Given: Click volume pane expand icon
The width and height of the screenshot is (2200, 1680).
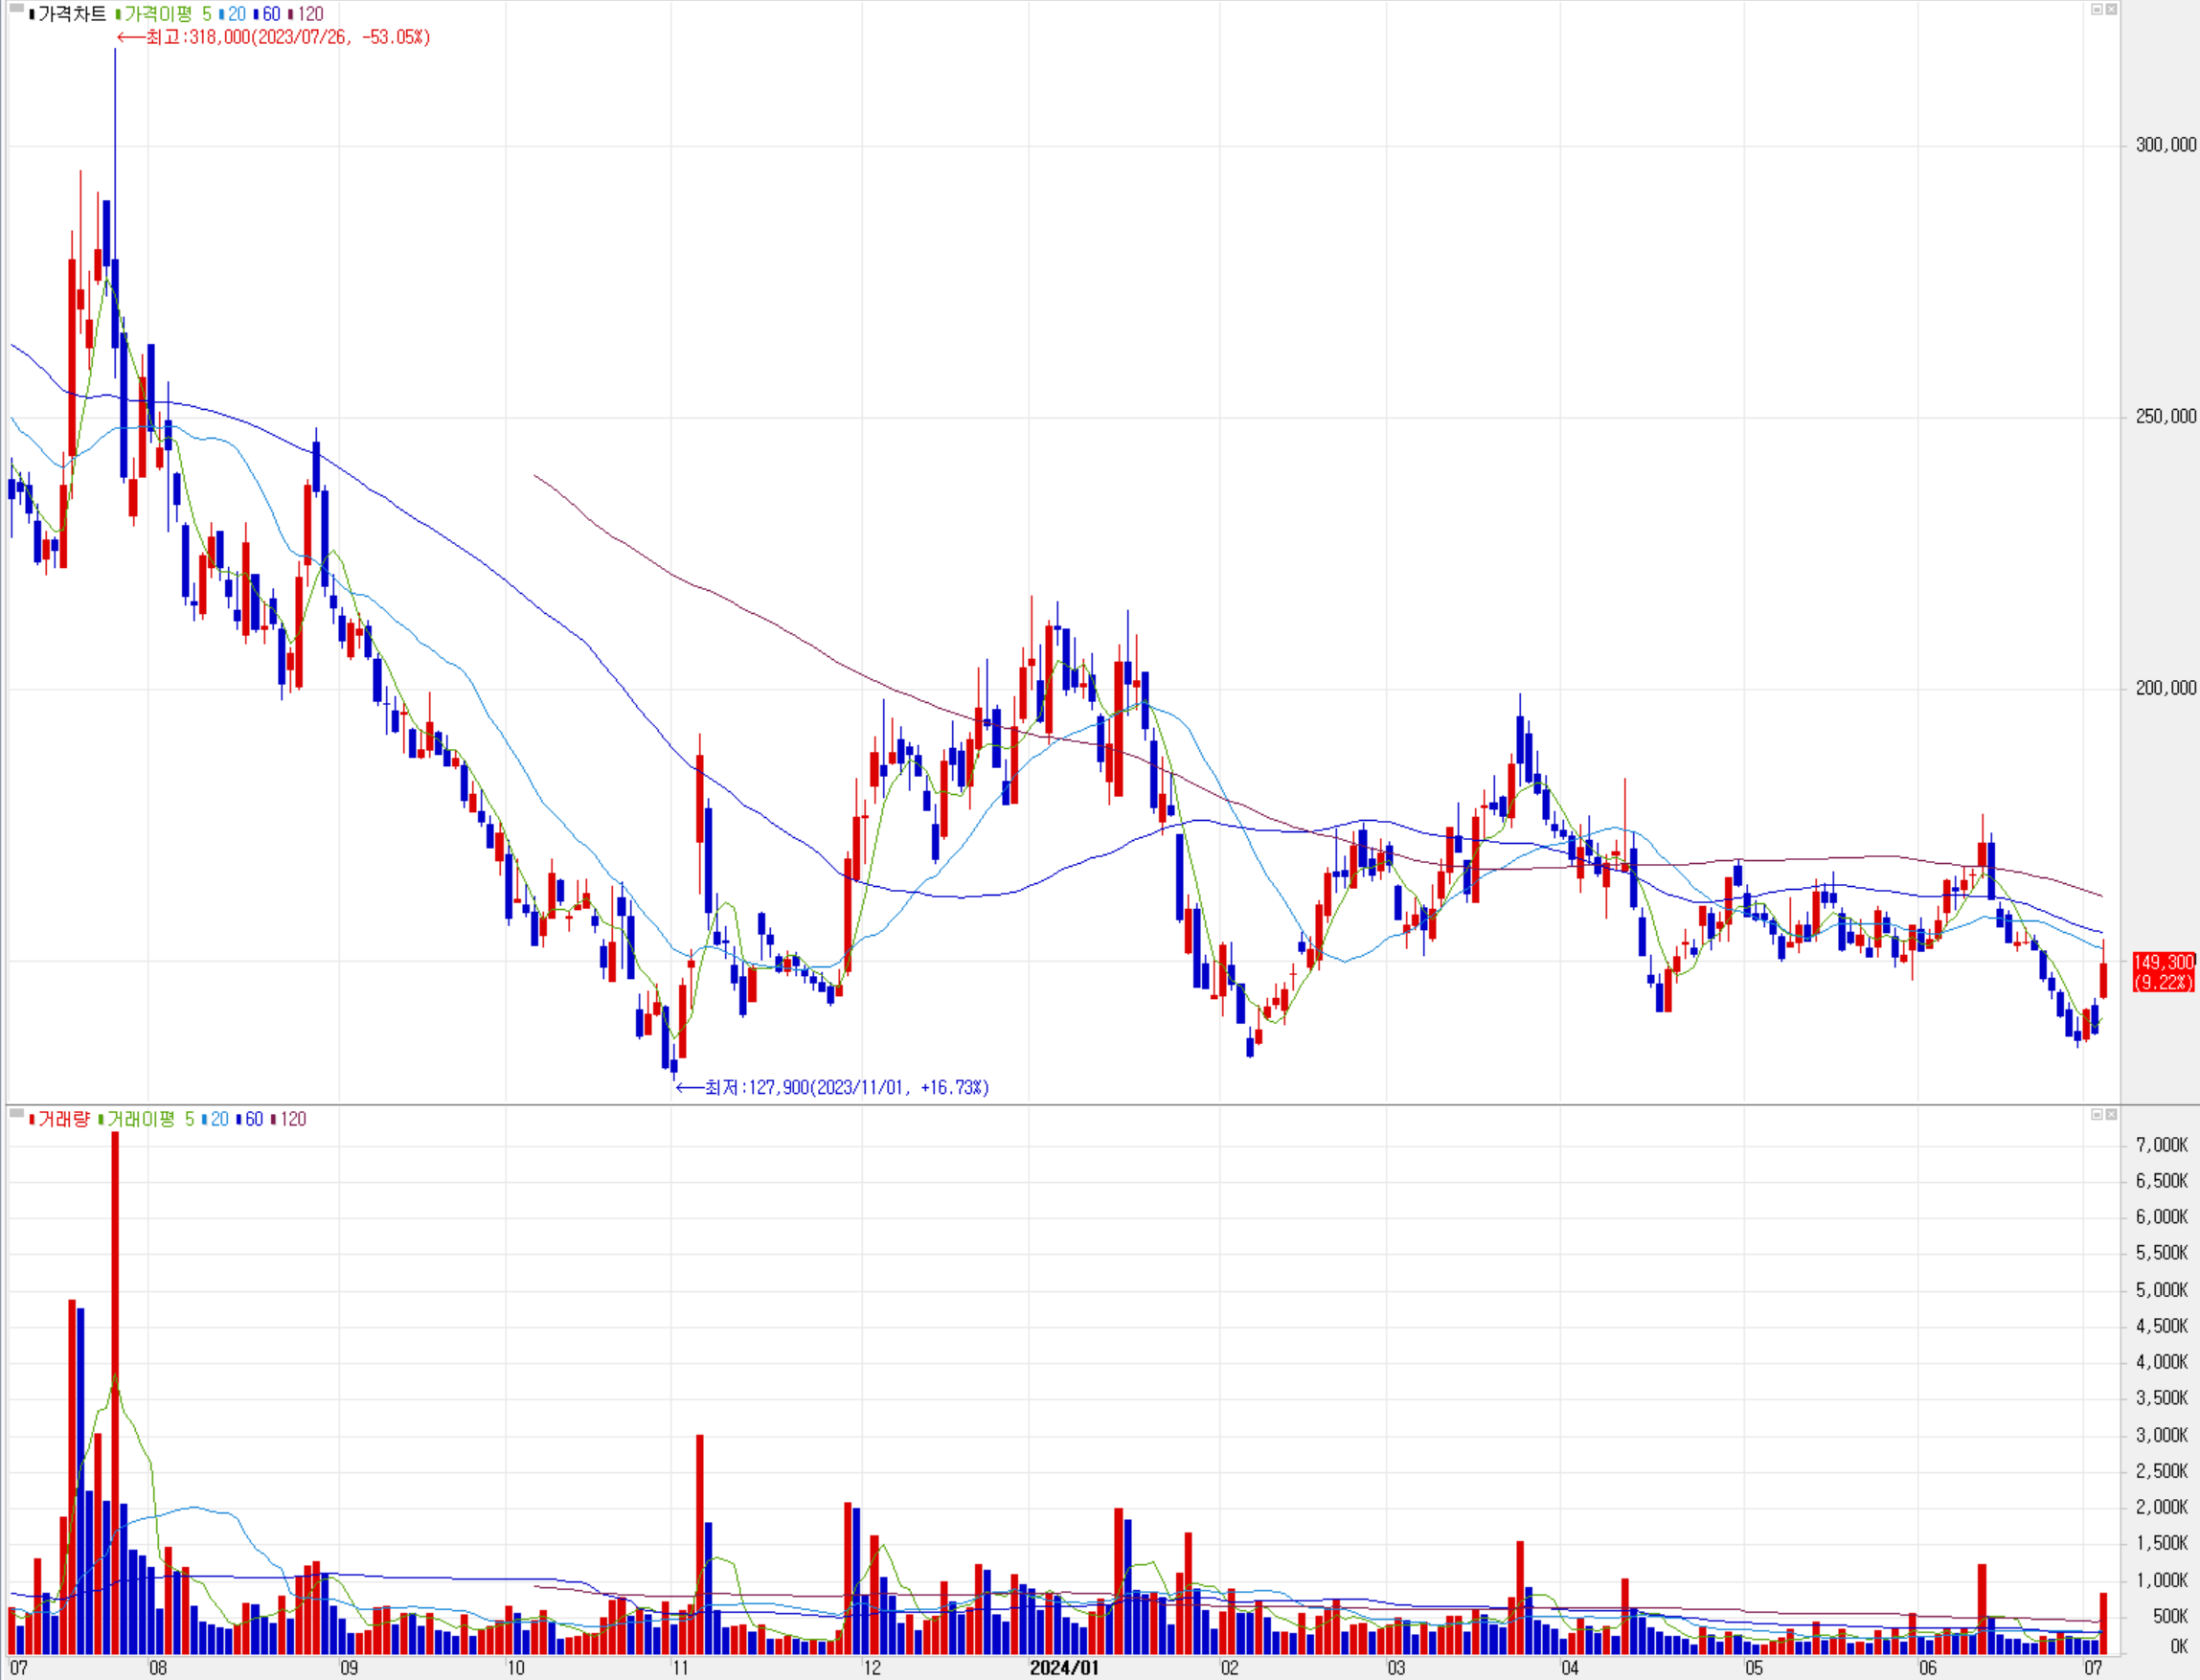Looking at the screenshot, I should point(2111,1114).
